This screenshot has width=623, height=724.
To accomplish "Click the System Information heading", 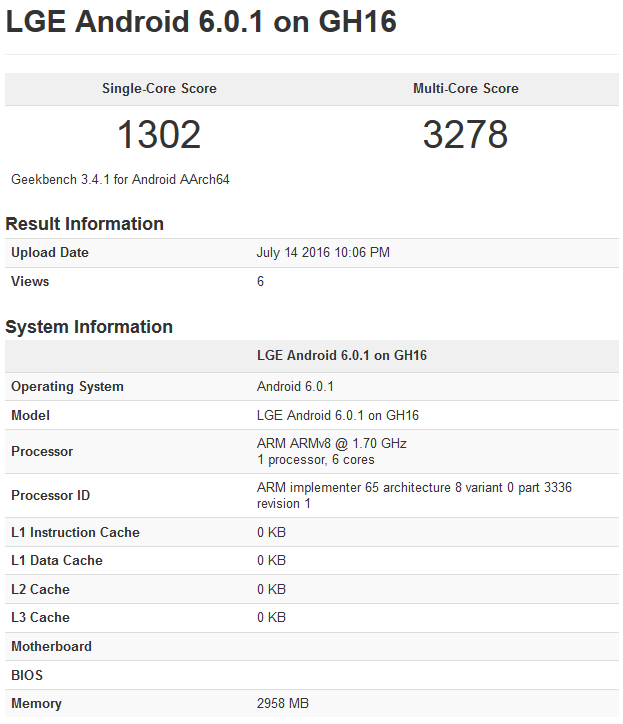I will [x=89, y=327].
